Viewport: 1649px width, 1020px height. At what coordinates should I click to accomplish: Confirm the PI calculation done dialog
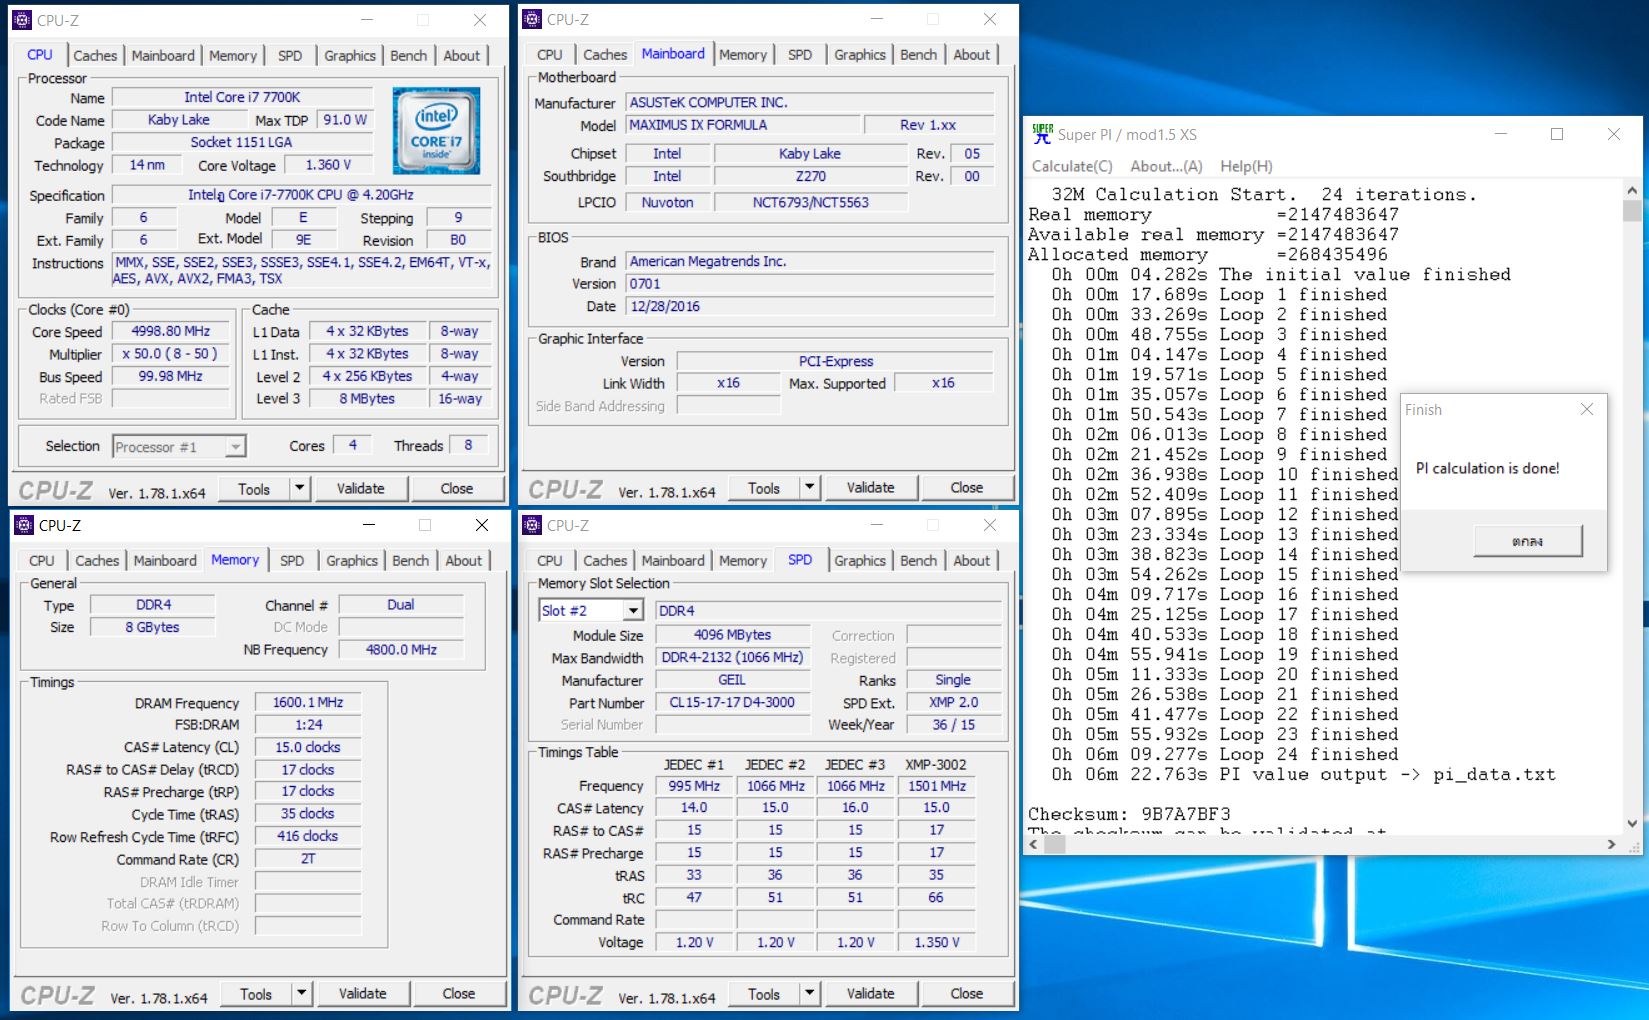(x=1527, y=541)
